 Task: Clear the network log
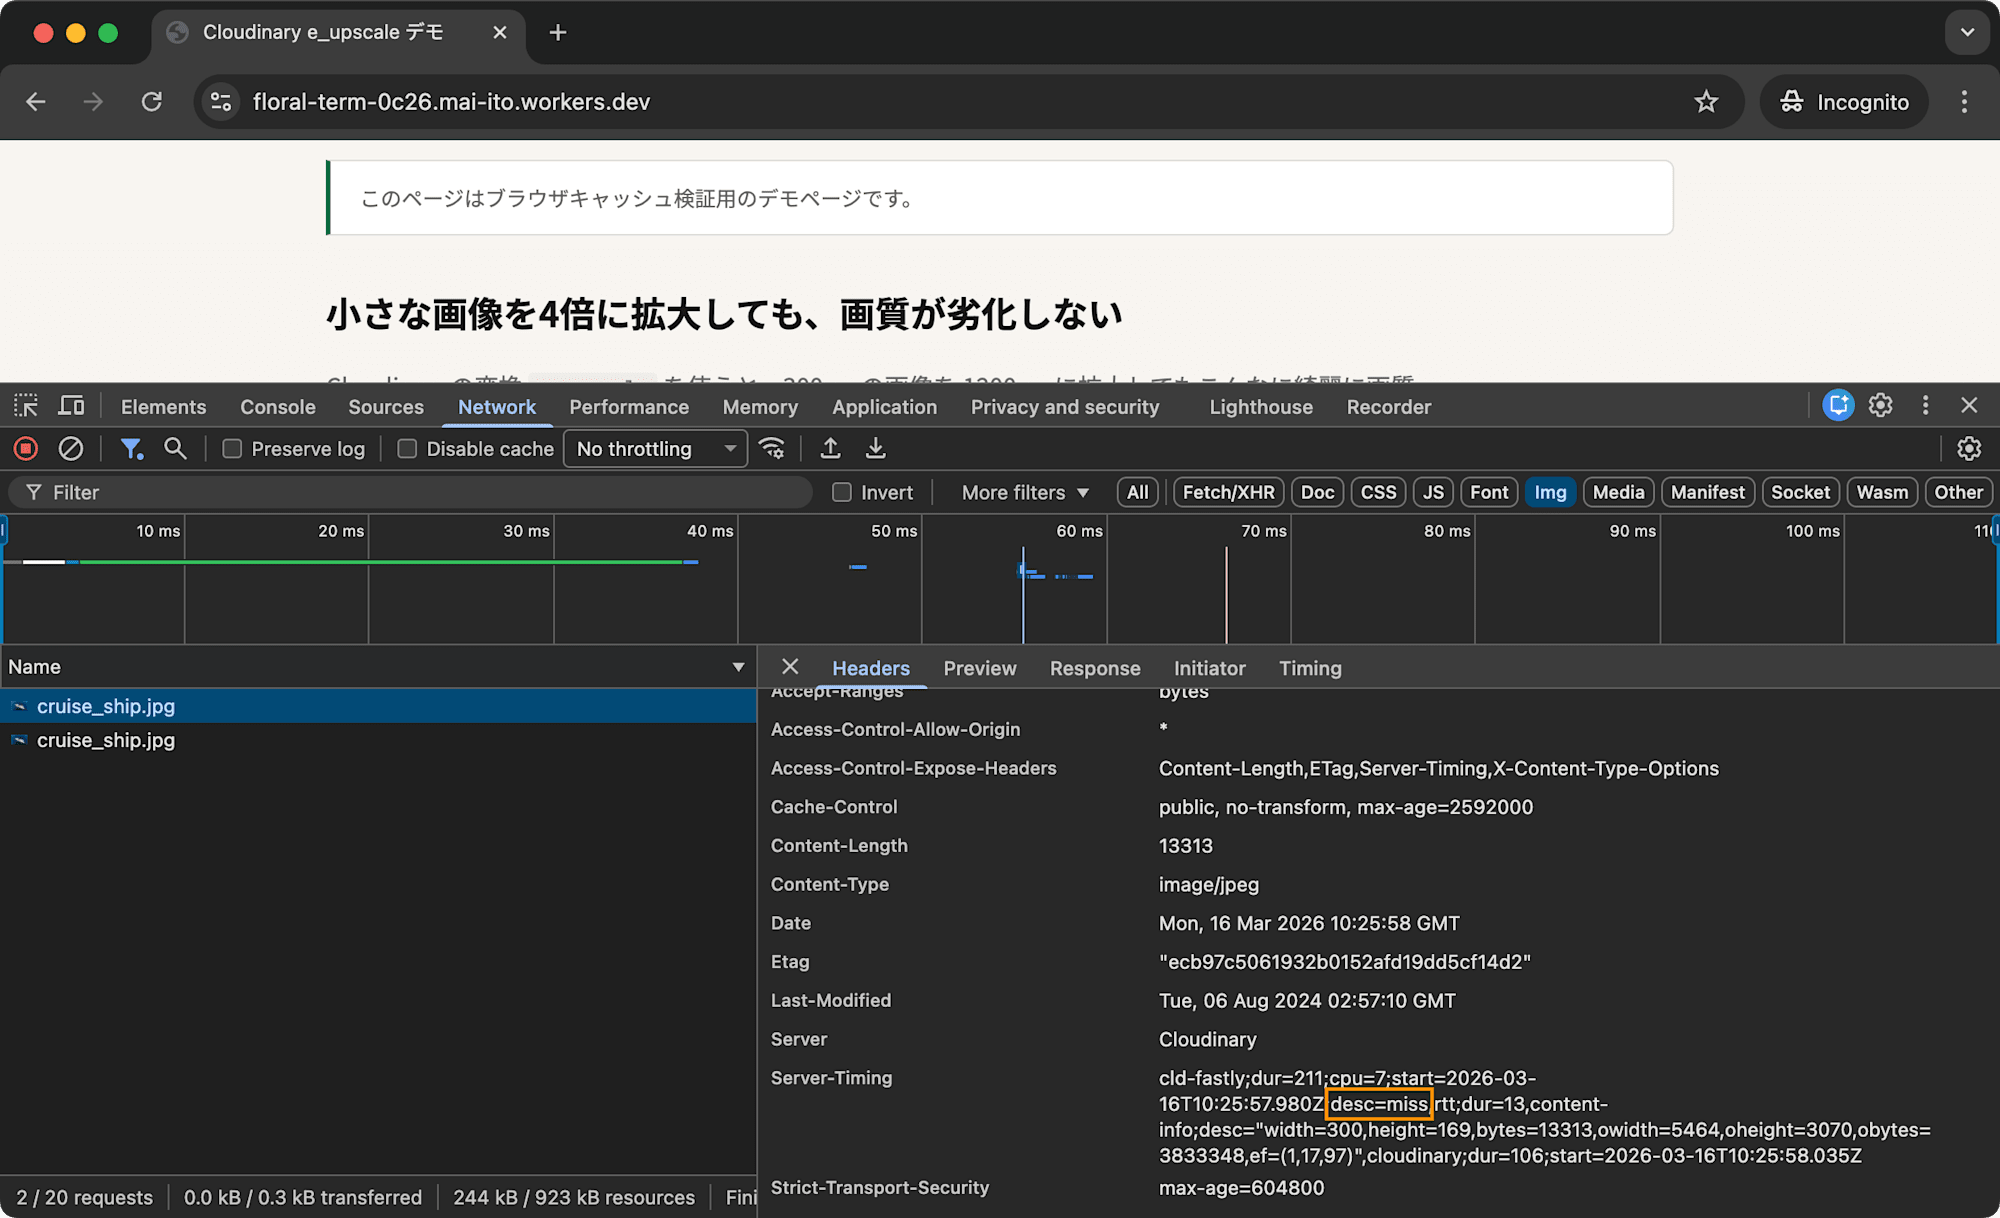tap(70, 448)
